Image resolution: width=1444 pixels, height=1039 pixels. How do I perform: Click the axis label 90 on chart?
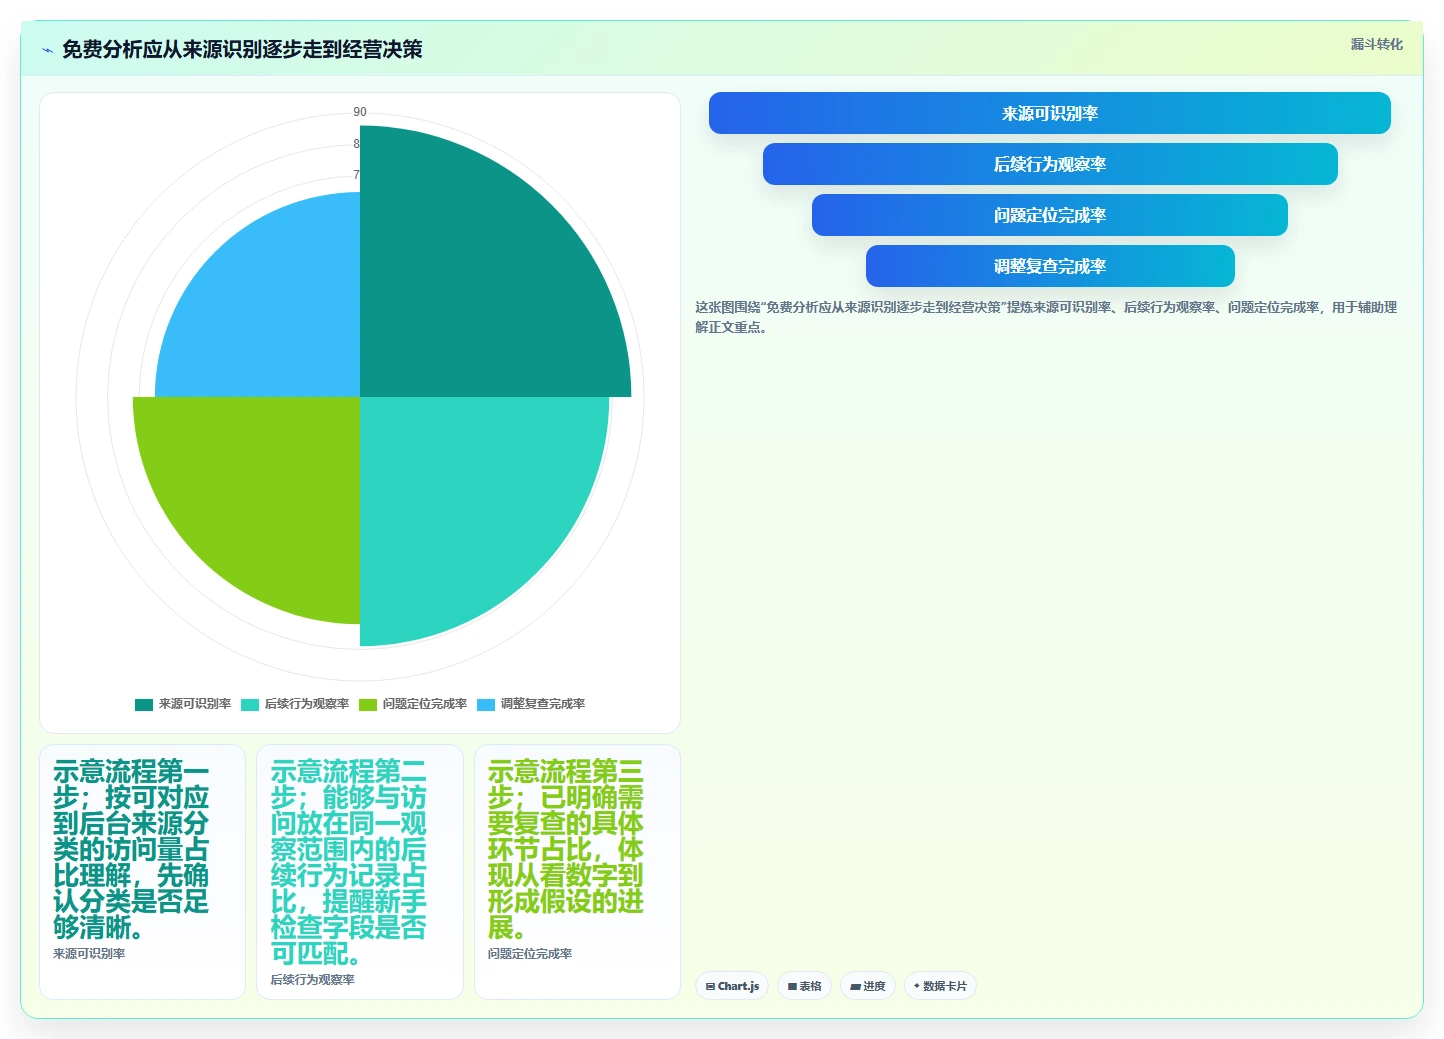tap(360, 112)
